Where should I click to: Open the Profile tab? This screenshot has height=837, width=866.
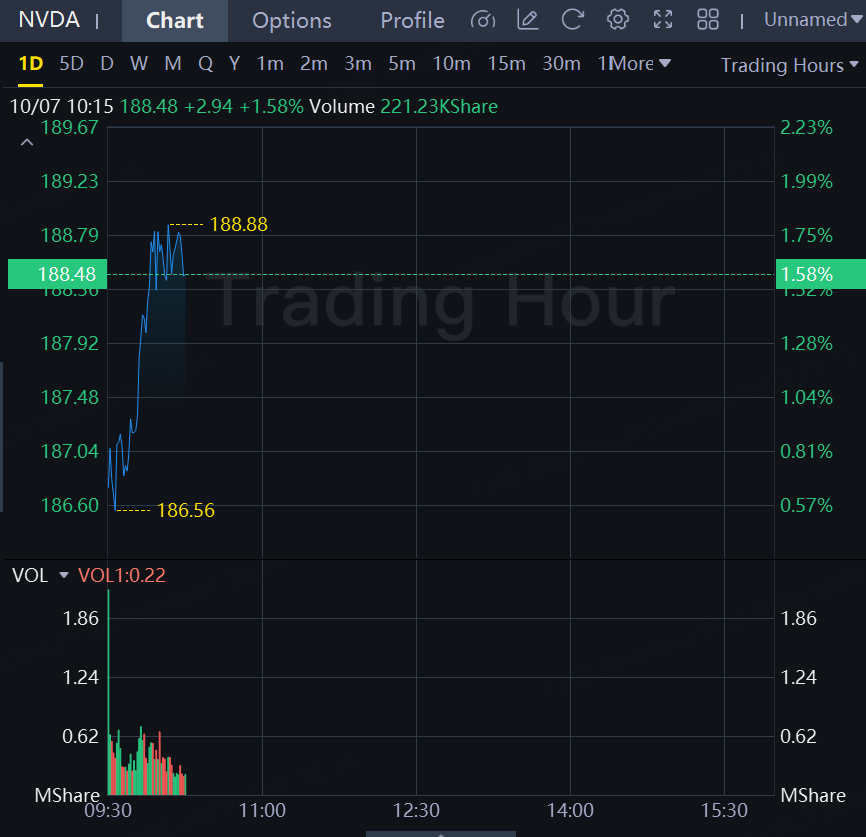[412, 20]
